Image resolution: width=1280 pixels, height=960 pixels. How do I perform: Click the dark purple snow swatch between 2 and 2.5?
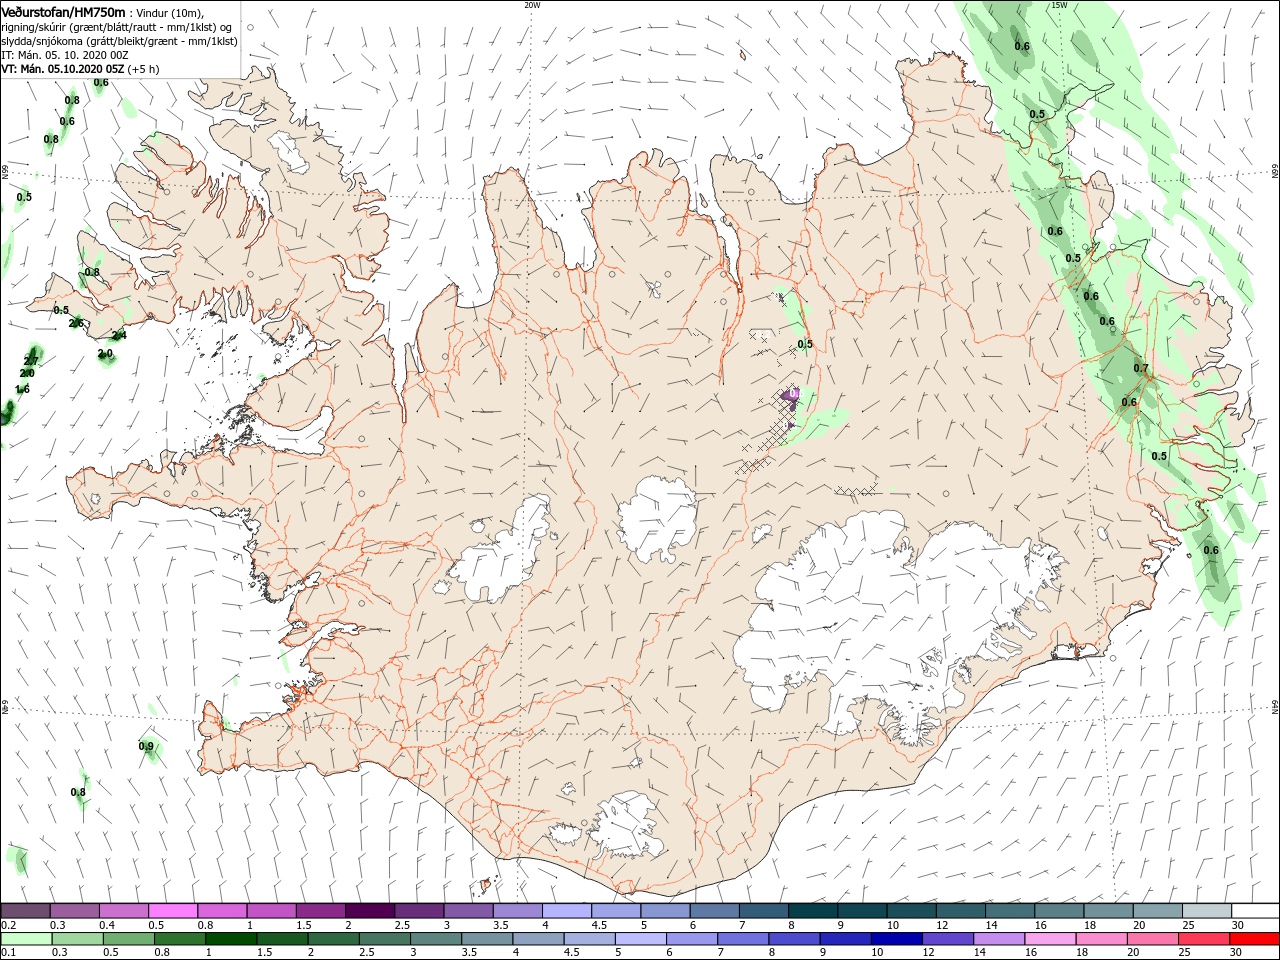point(370,910)
